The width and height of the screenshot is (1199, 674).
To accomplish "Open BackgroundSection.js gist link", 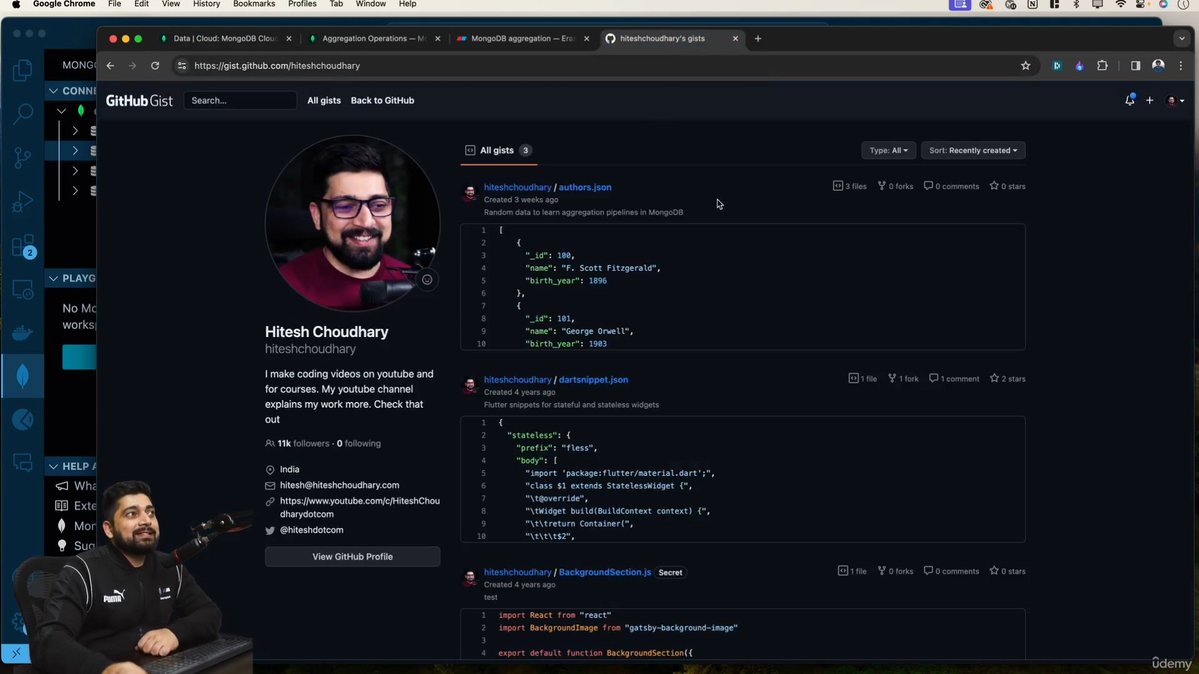I will 605,572.
